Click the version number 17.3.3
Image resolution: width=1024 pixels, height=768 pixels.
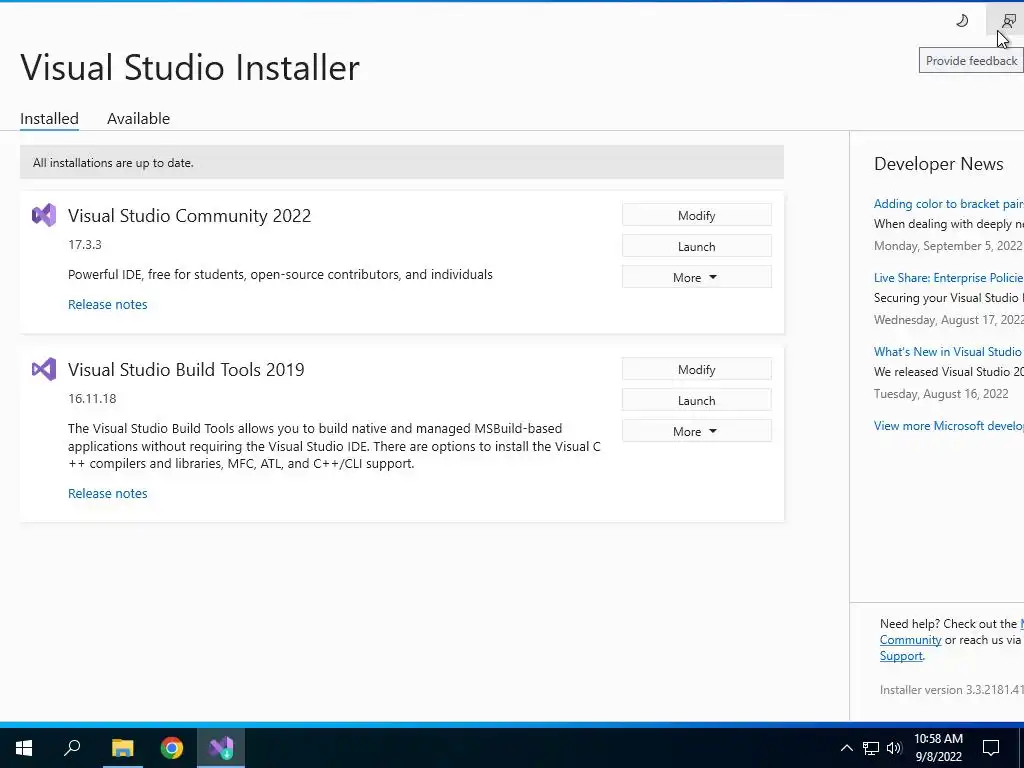tap(85, 244)
